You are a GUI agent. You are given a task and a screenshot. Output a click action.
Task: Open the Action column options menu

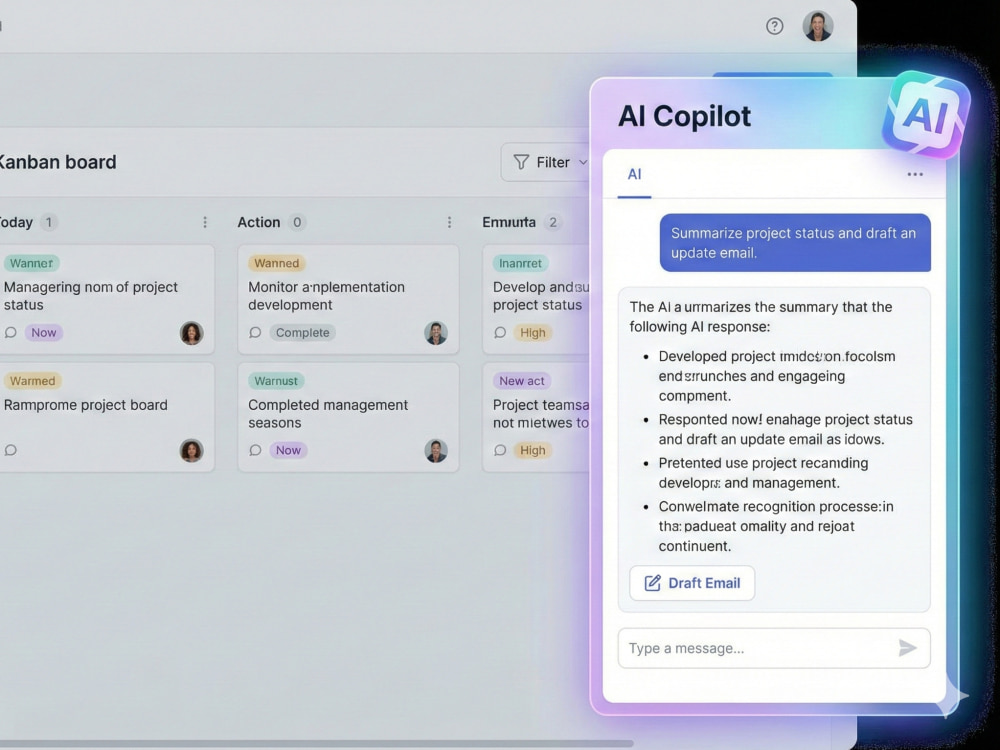(449, 222)
